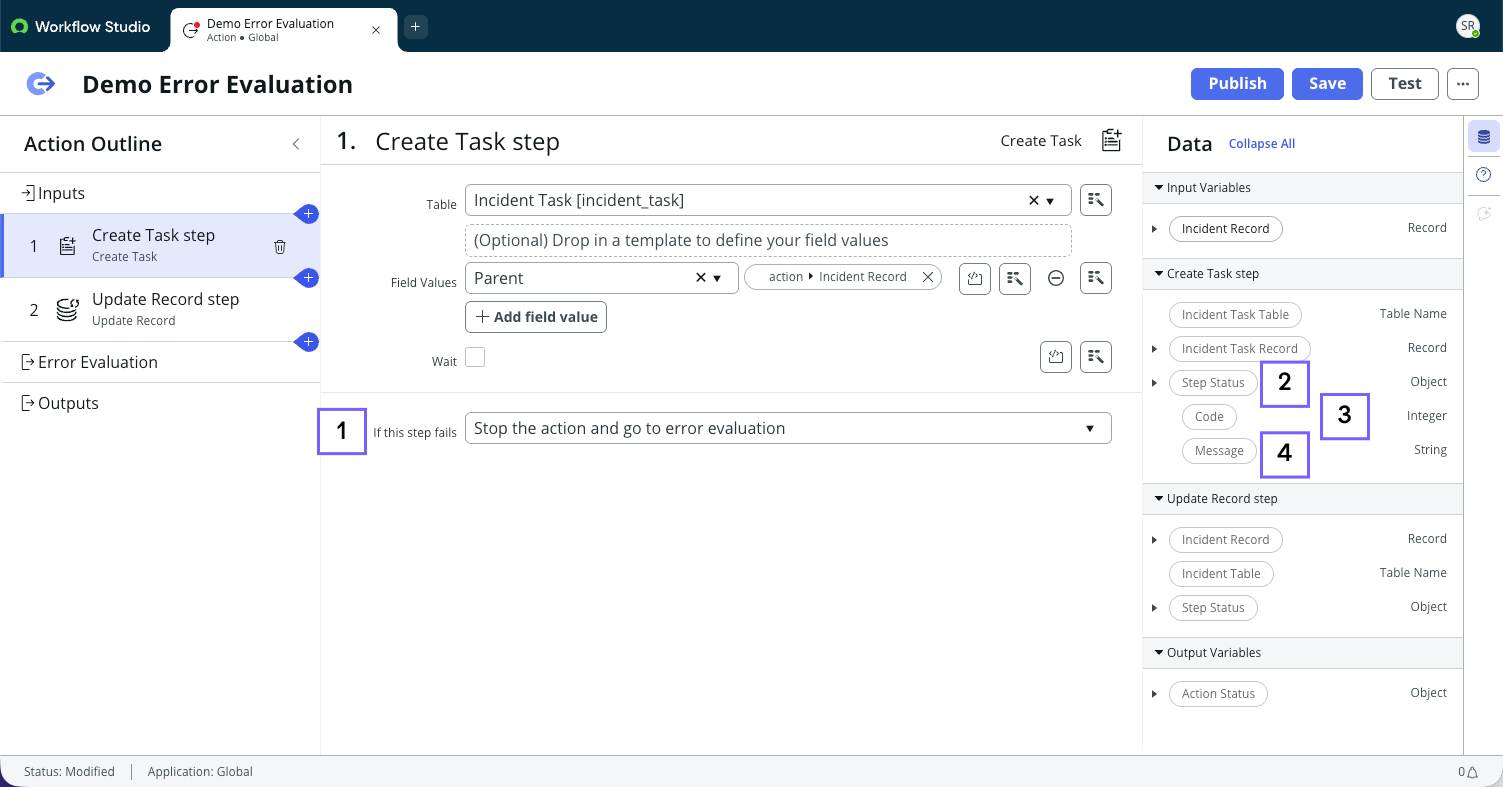Open the more options ellipsis menu

[x=1462, y=84]
